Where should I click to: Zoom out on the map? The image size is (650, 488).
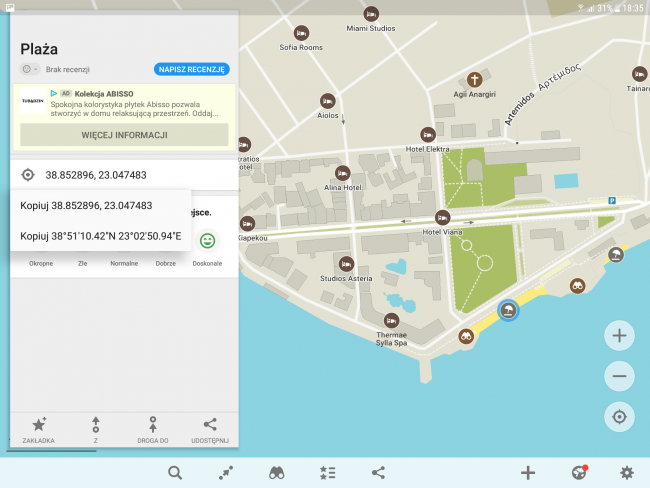click(x=619, y=376)
